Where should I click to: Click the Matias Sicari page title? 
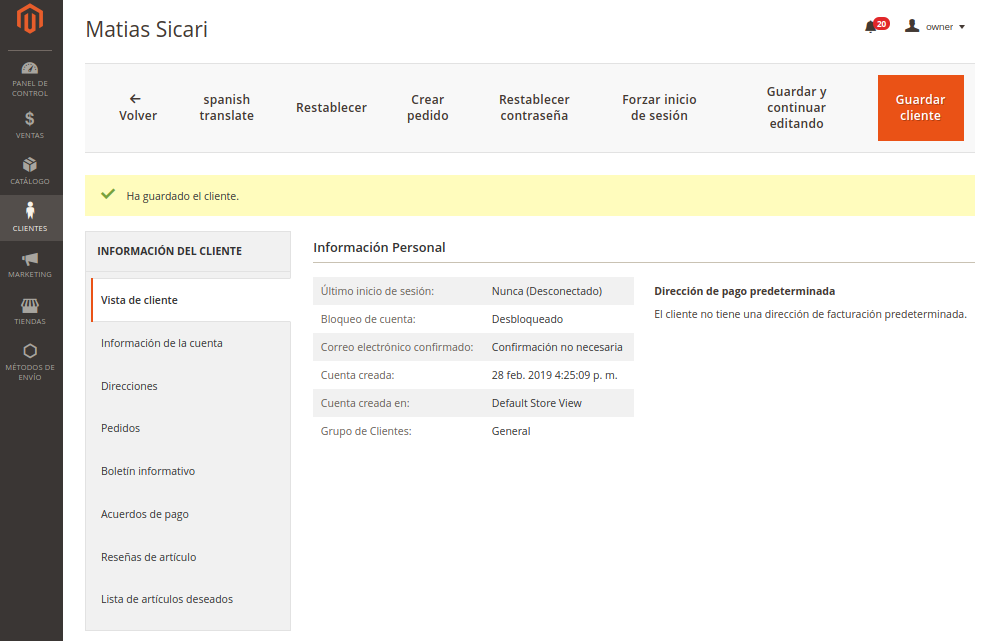click(x=146, y=30)
